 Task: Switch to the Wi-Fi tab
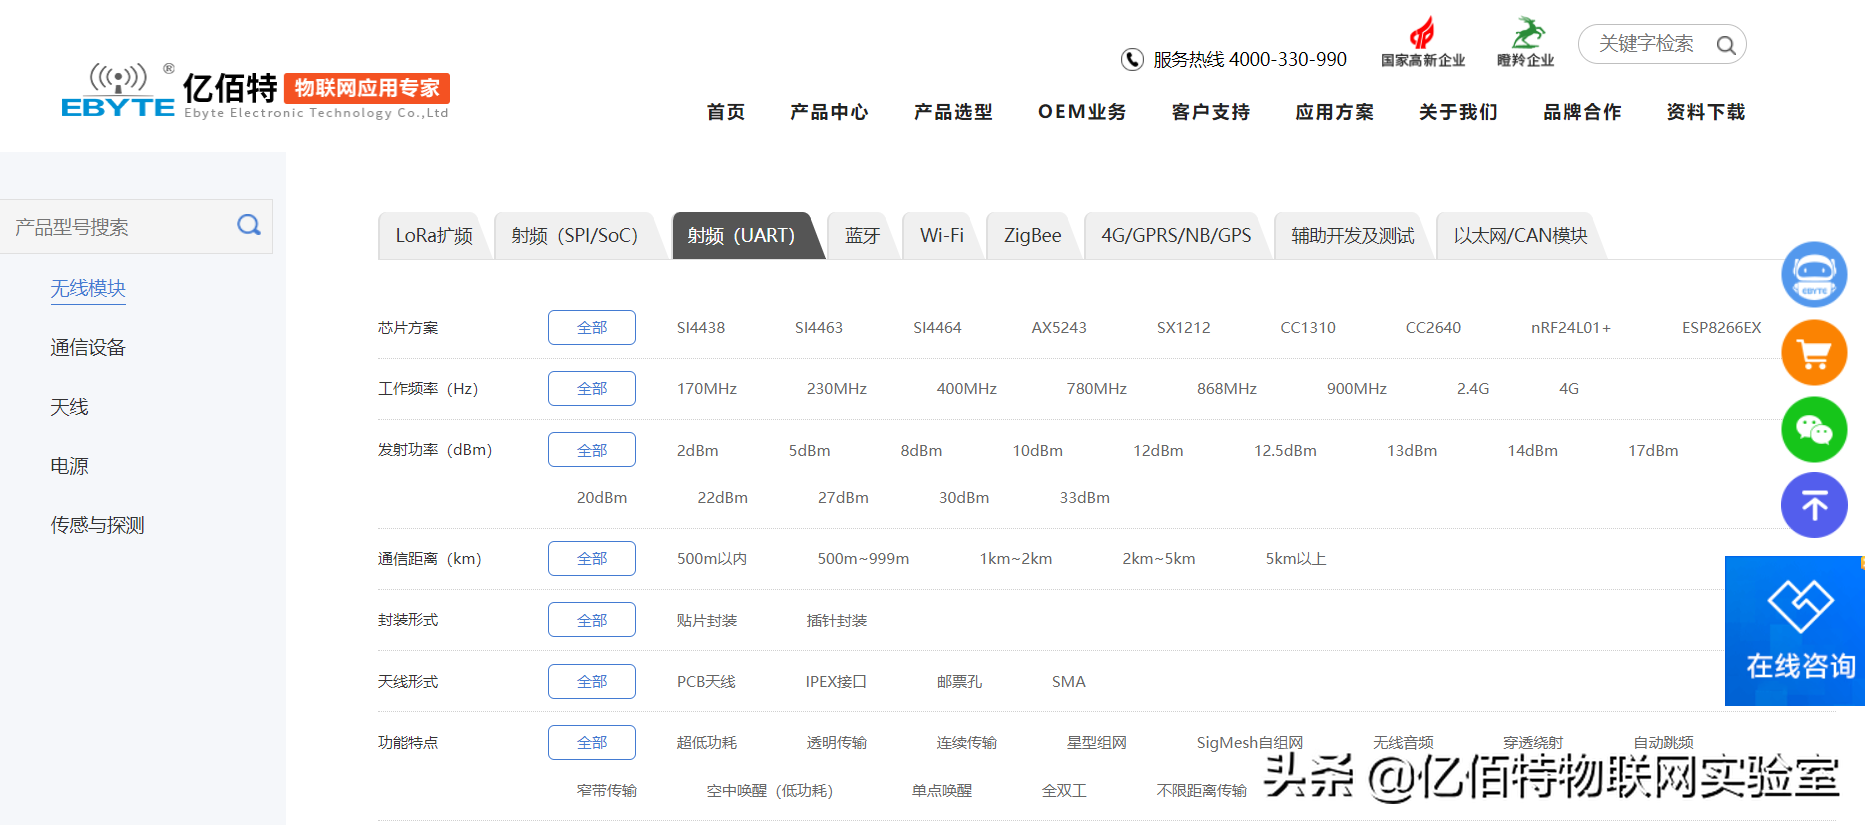tap(941, 236)
